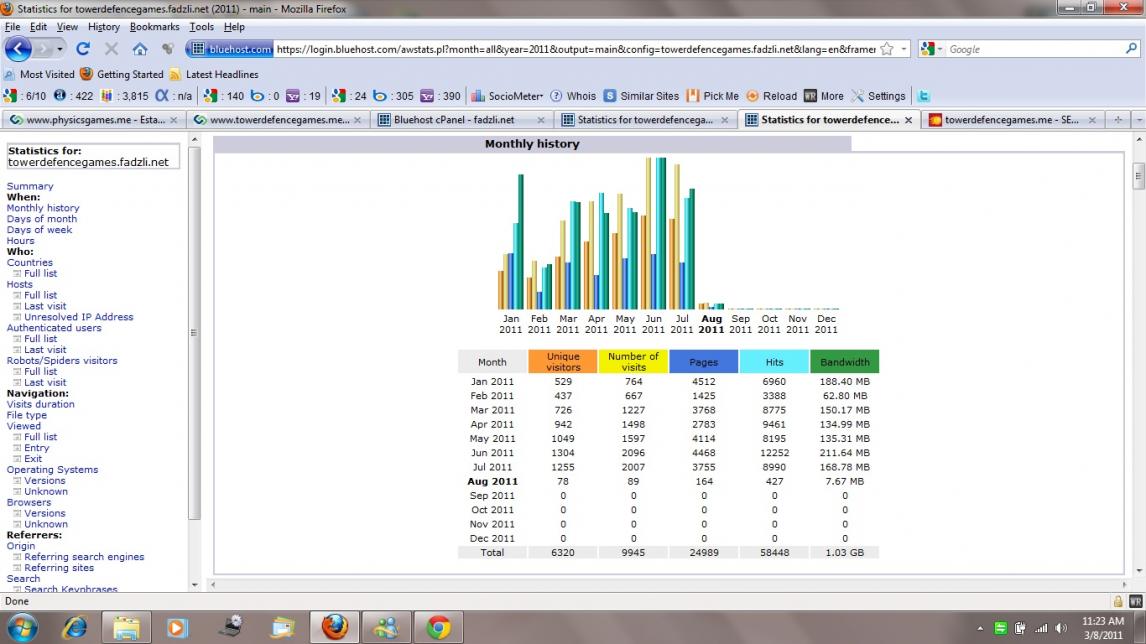Click the orange Unique visitors header cell
The width and height of the screenshot is (1146, 644).
tap(563, 361)
